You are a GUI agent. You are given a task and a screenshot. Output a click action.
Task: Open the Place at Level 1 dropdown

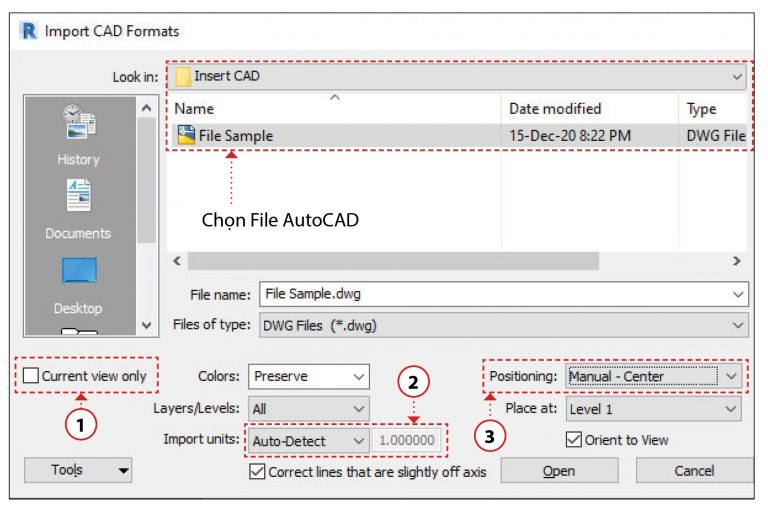[652, 409]
